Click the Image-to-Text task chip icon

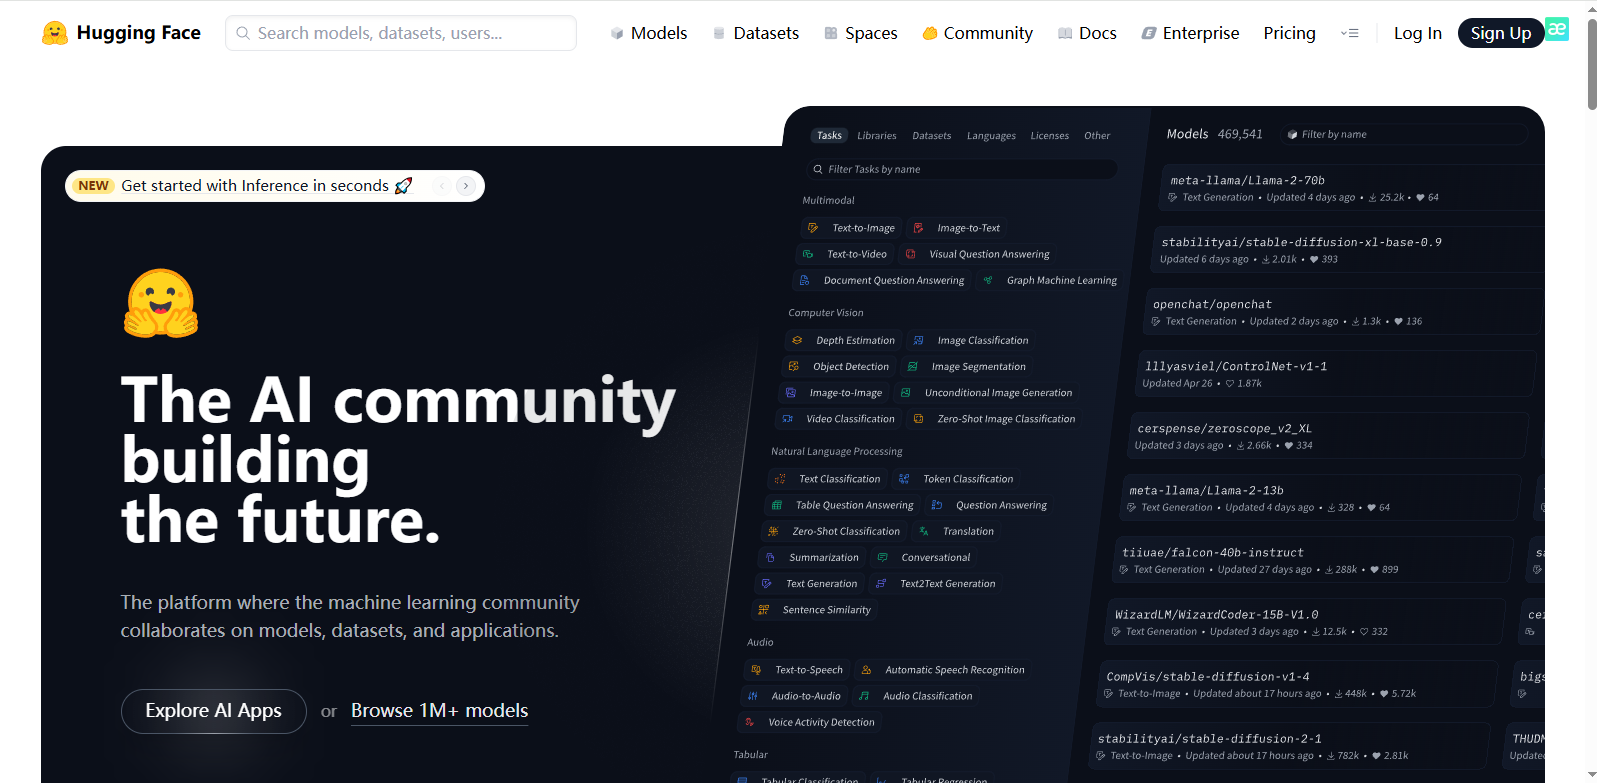pyautogui.click(x=918, y=228)
